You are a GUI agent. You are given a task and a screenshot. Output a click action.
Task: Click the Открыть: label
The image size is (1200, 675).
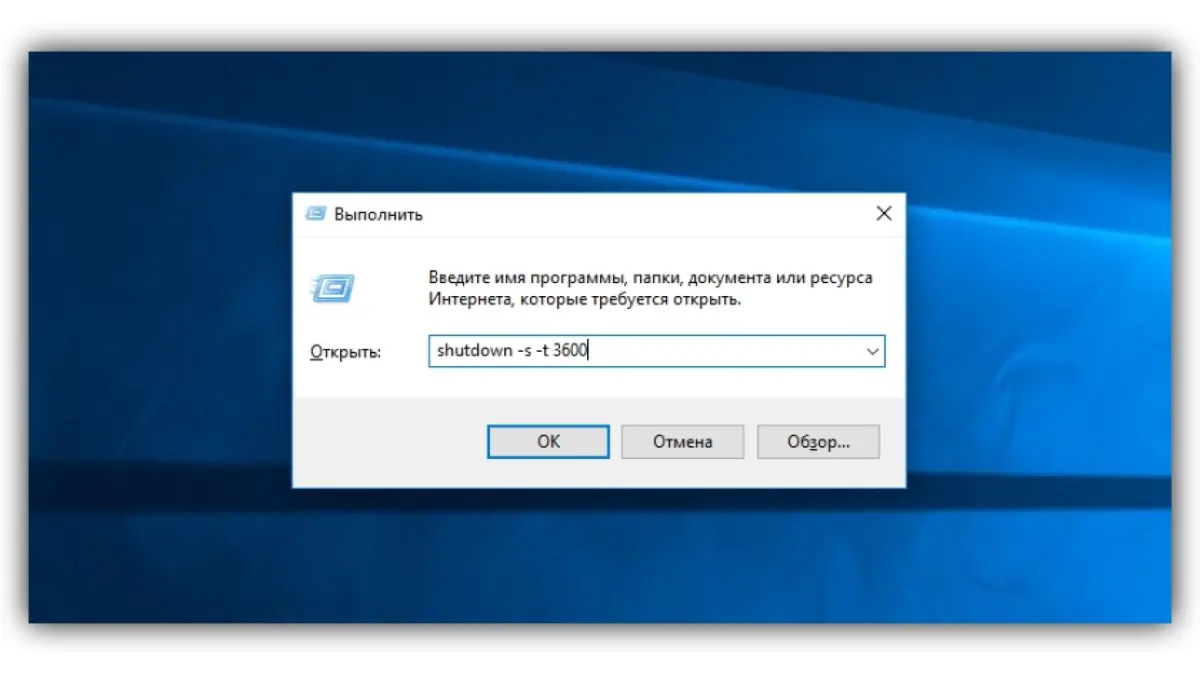(345, 353)
